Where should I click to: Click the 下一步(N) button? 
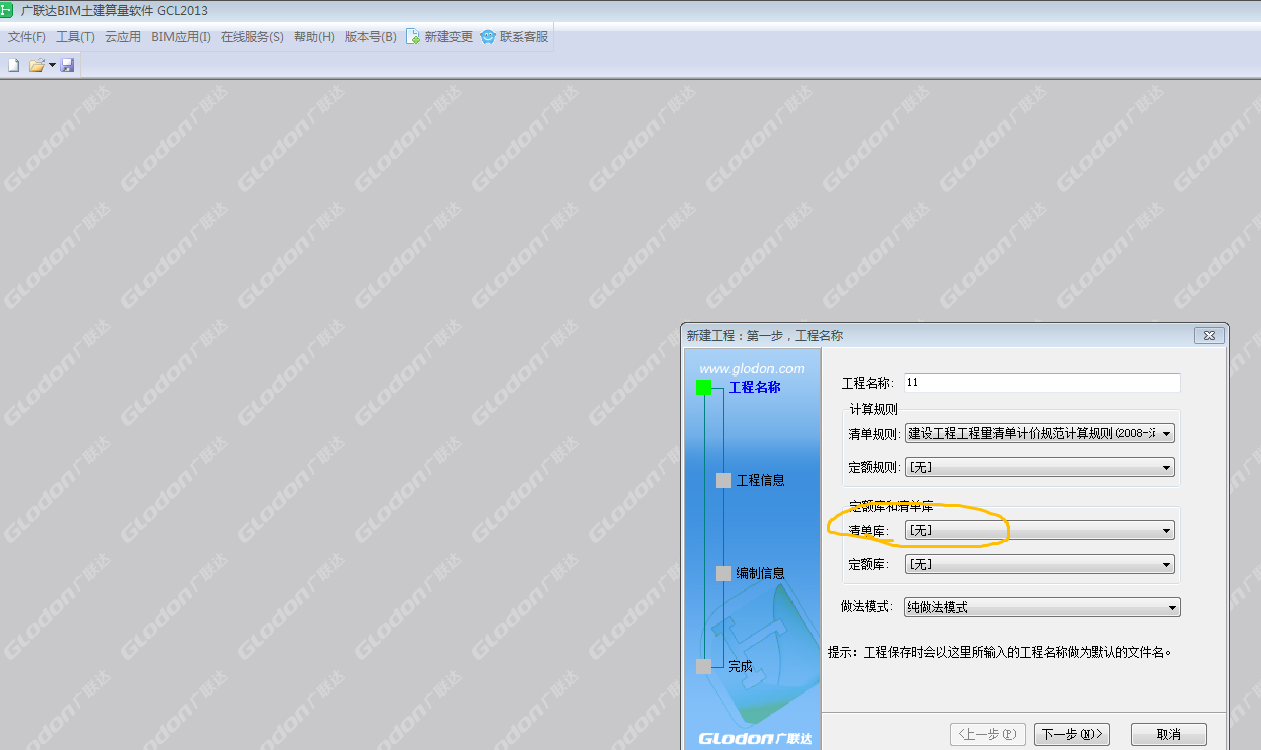click(x=1072, y=734)
